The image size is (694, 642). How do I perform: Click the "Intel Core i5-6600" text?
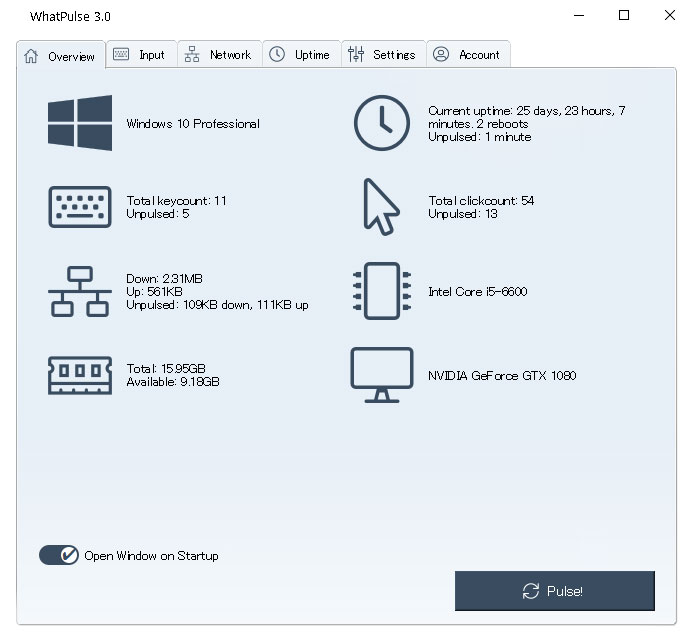click(x=478, y=292)
